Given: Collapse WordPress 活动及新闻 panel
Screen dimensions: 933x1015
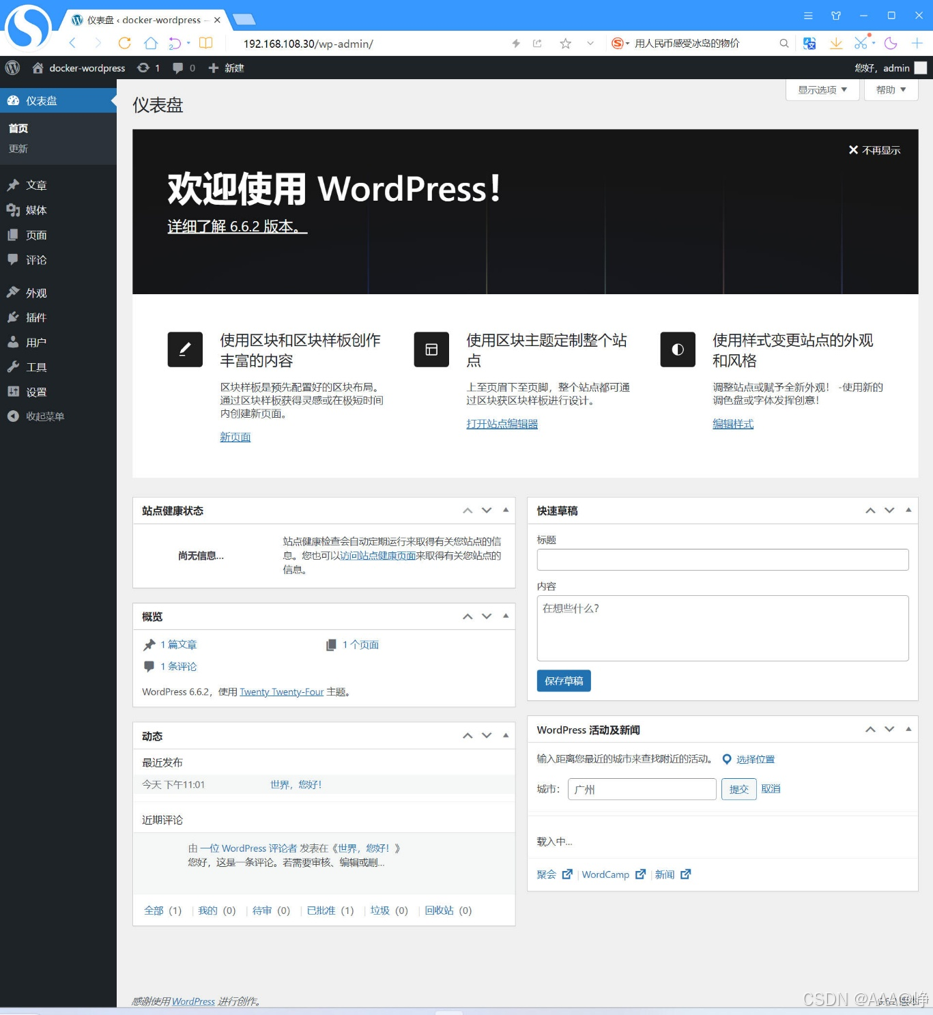Looking at the screenshot, I should pyautogui.click(x=908, y=729).
